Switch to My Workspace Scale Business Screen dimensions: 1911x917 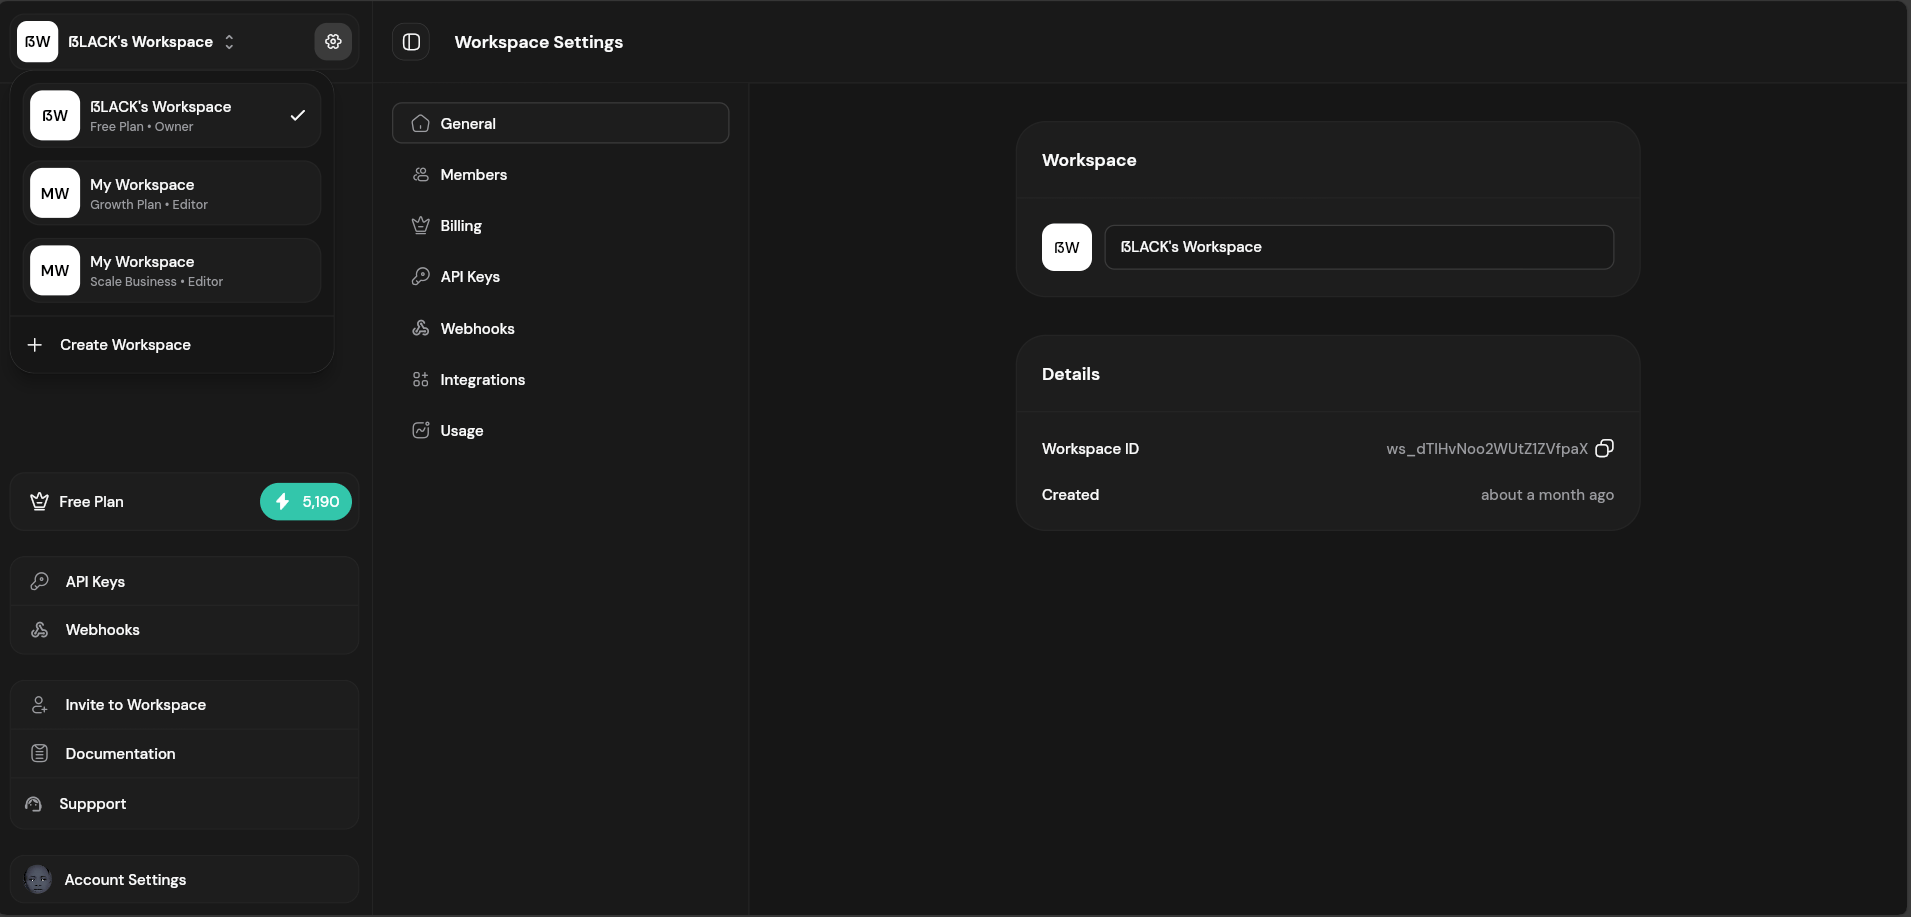click(172, 271)
